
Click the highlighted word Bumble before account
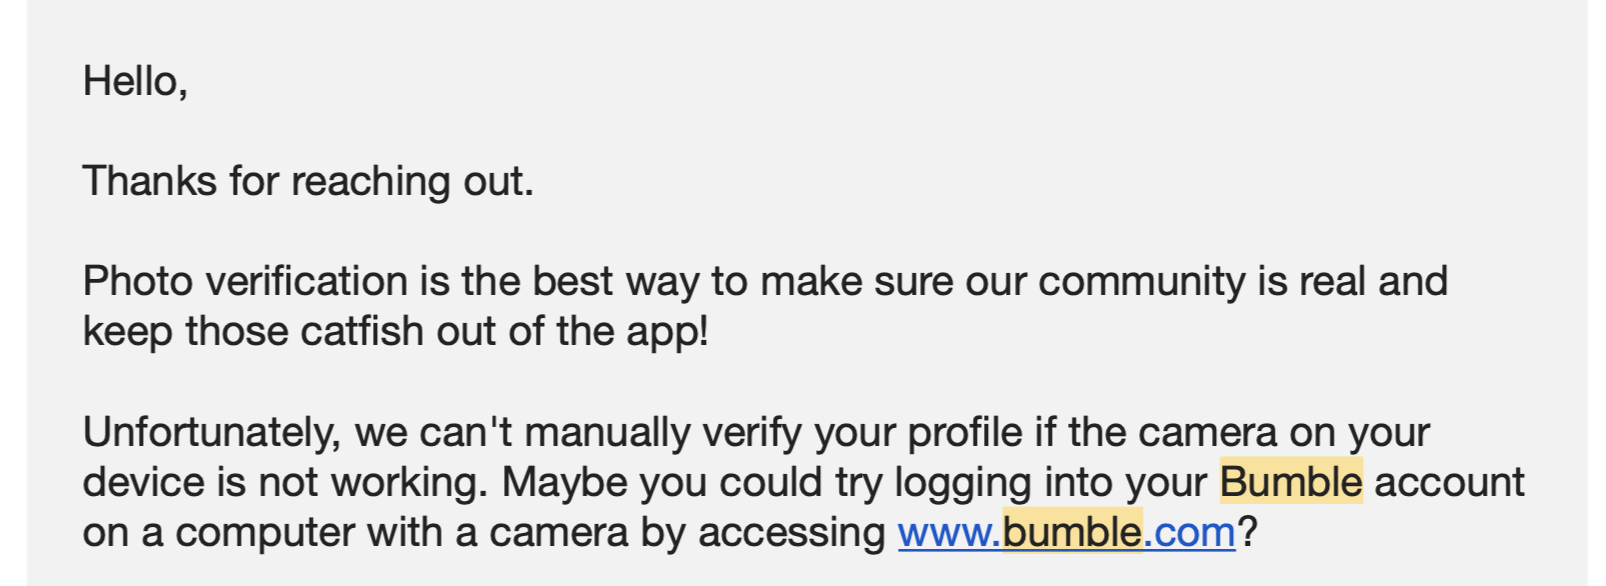tap(1291, 482)
